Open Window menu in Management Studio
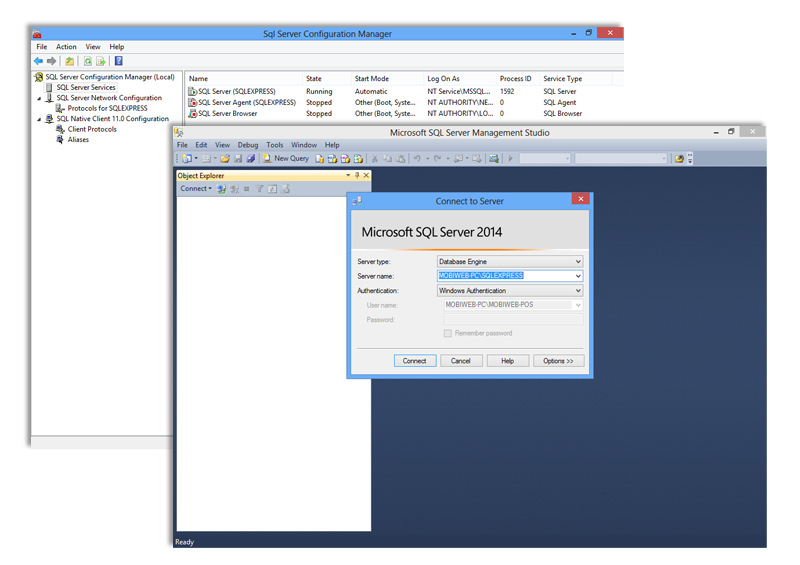 coord(304,145)
